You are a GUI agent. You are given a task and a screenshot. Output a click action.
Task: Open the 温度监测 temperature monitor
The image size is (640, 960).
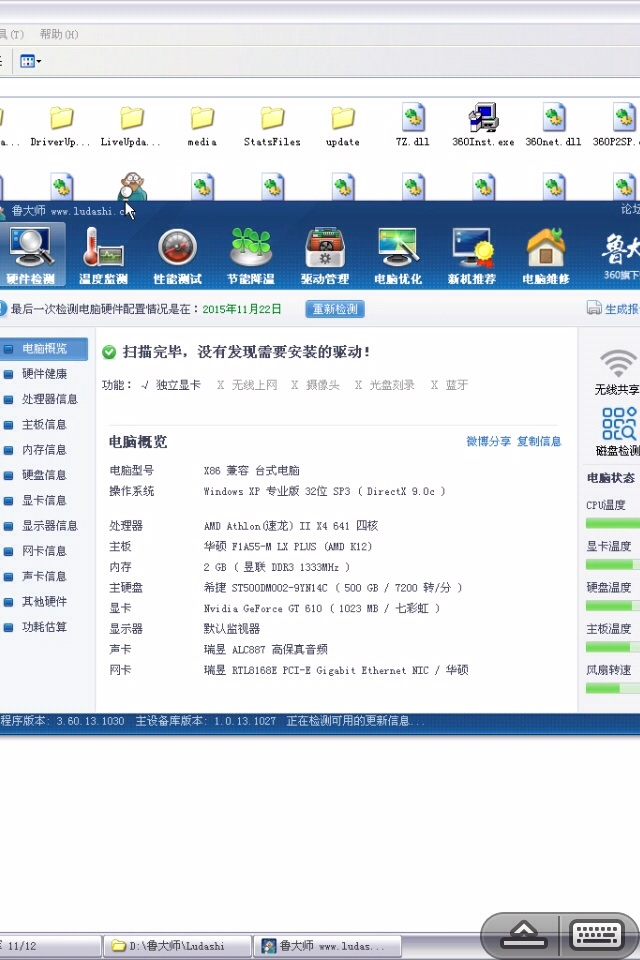(x=103, y=256)
